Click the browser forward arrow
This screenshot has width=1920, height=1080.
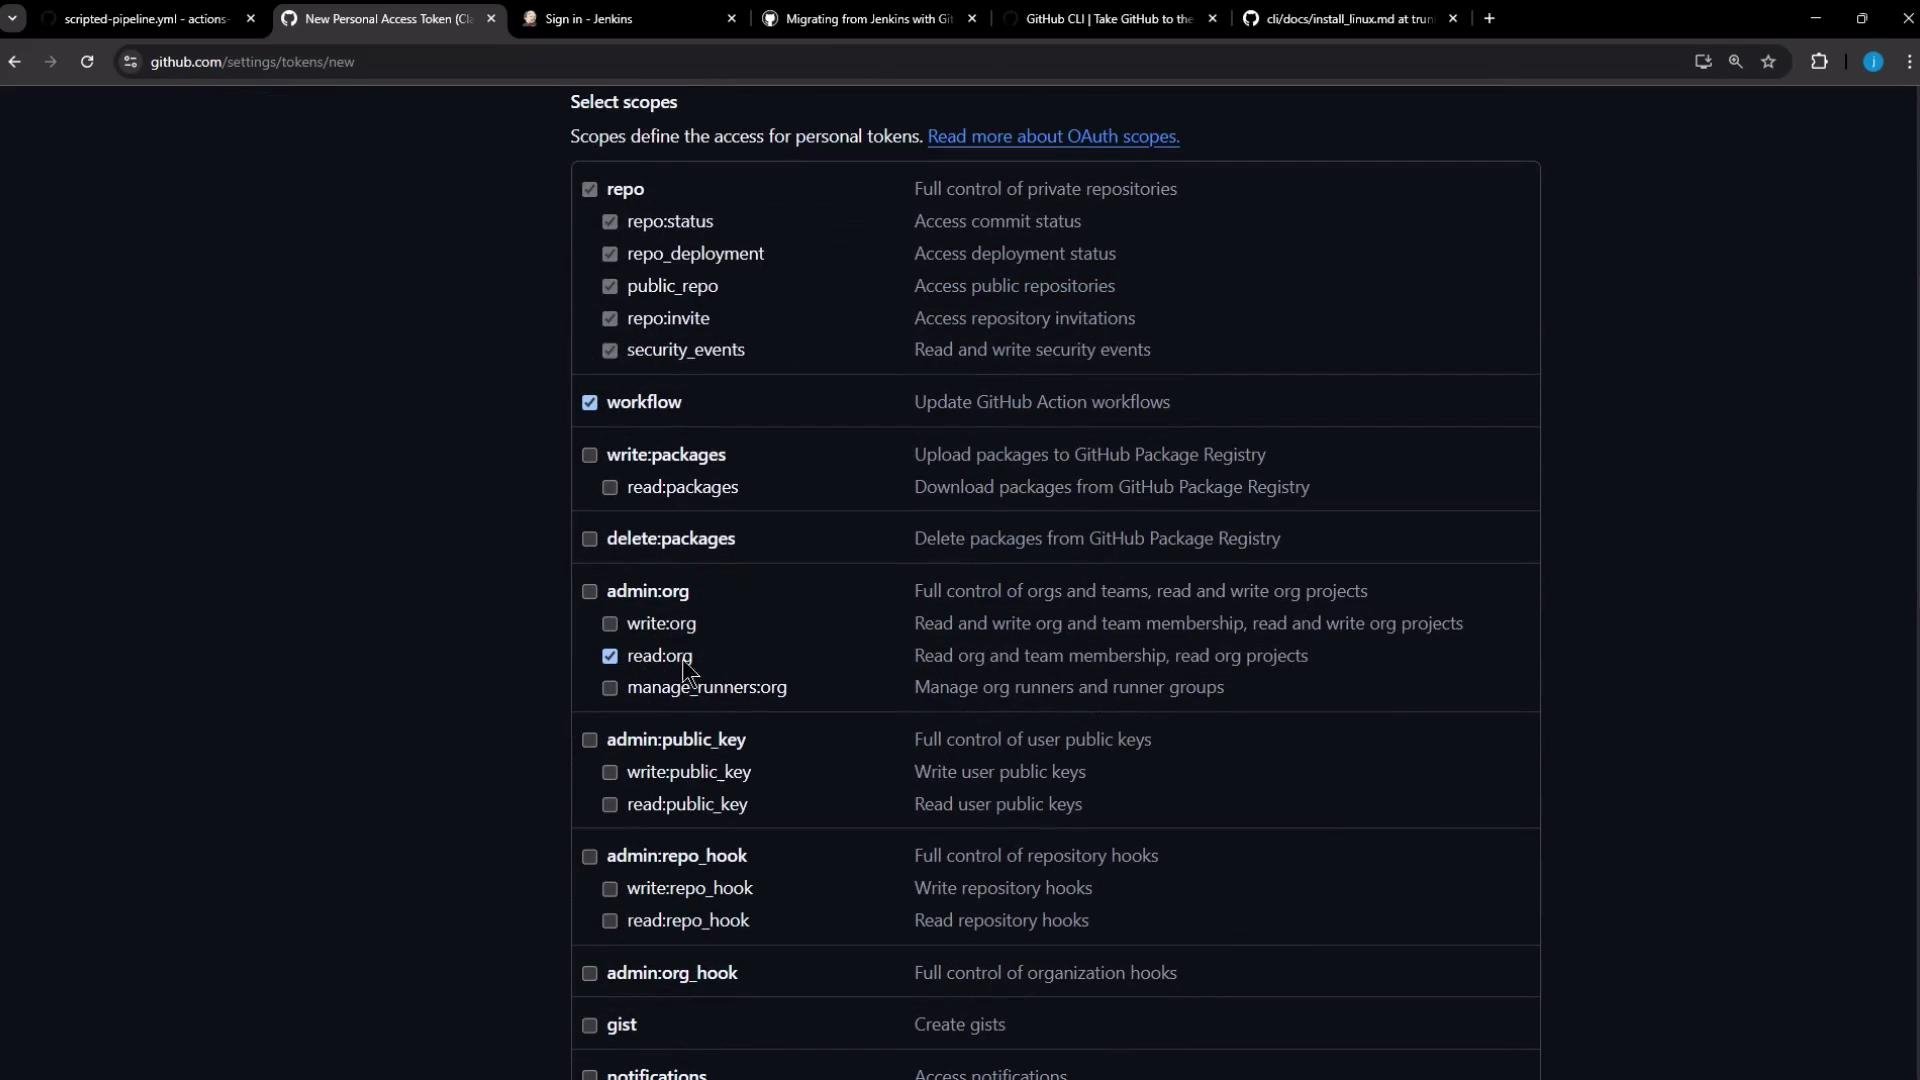tap(50, 62)
